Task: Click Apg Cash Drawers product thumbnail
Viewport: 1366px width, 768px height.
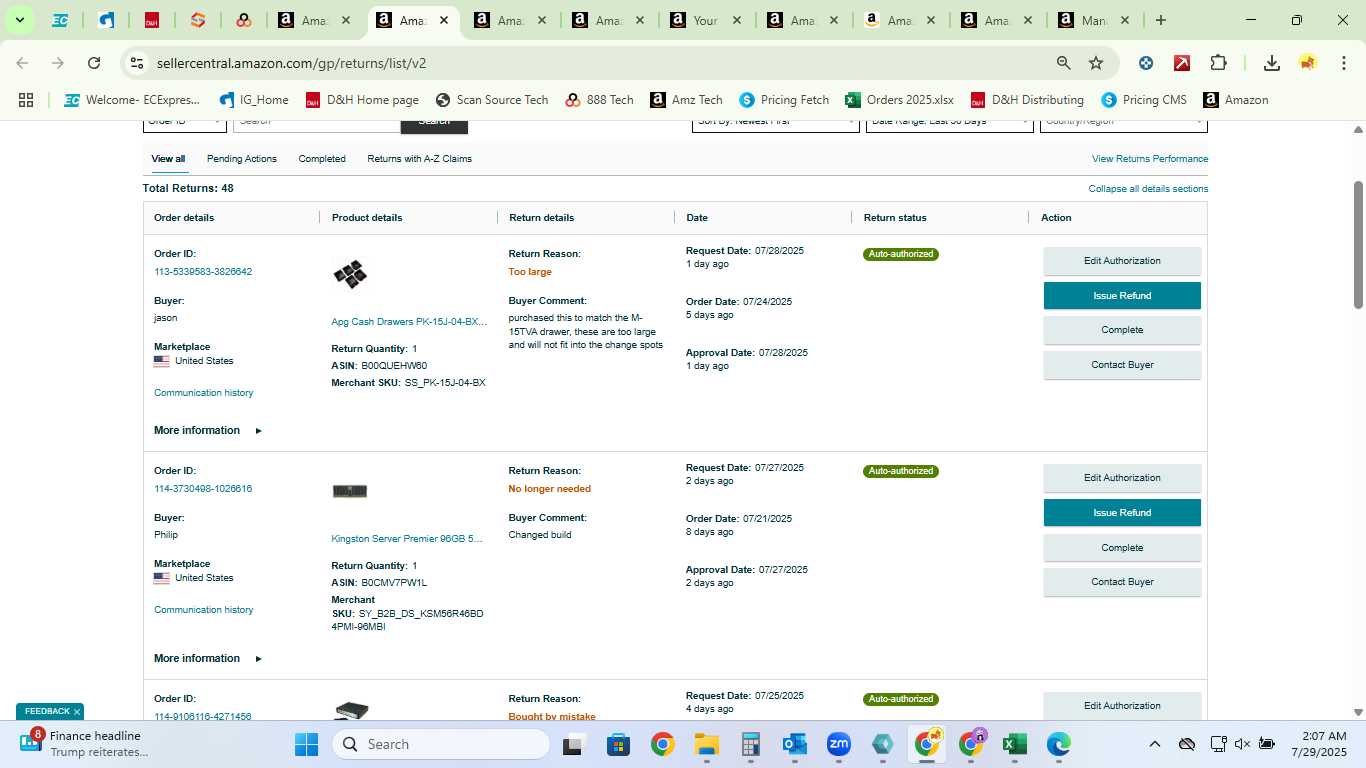Action: click(350, 274)
